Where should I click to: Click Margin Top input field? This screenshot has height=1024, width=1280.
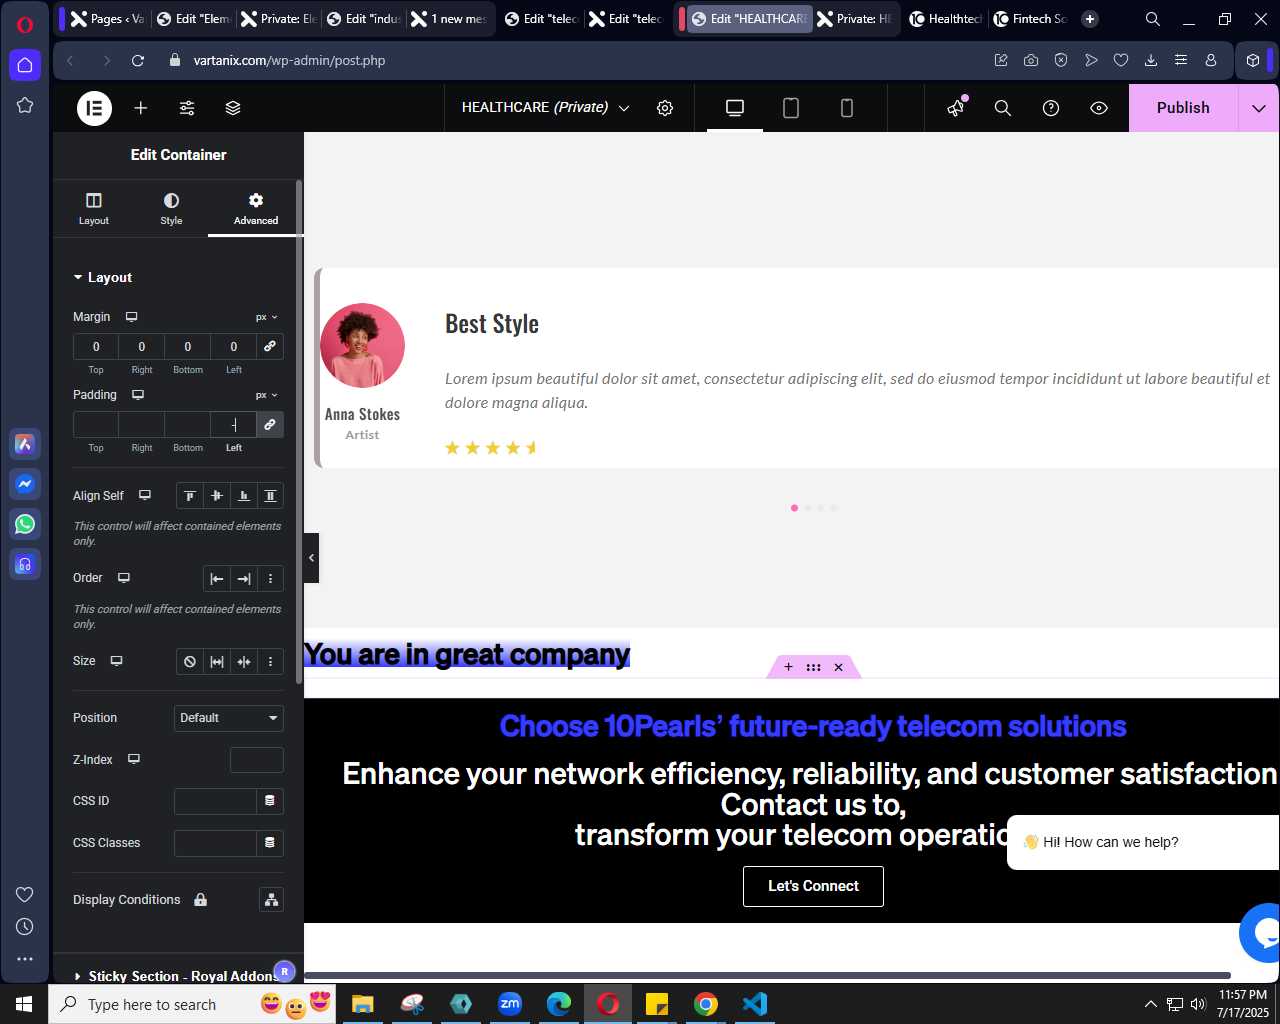tap(96, 346)
